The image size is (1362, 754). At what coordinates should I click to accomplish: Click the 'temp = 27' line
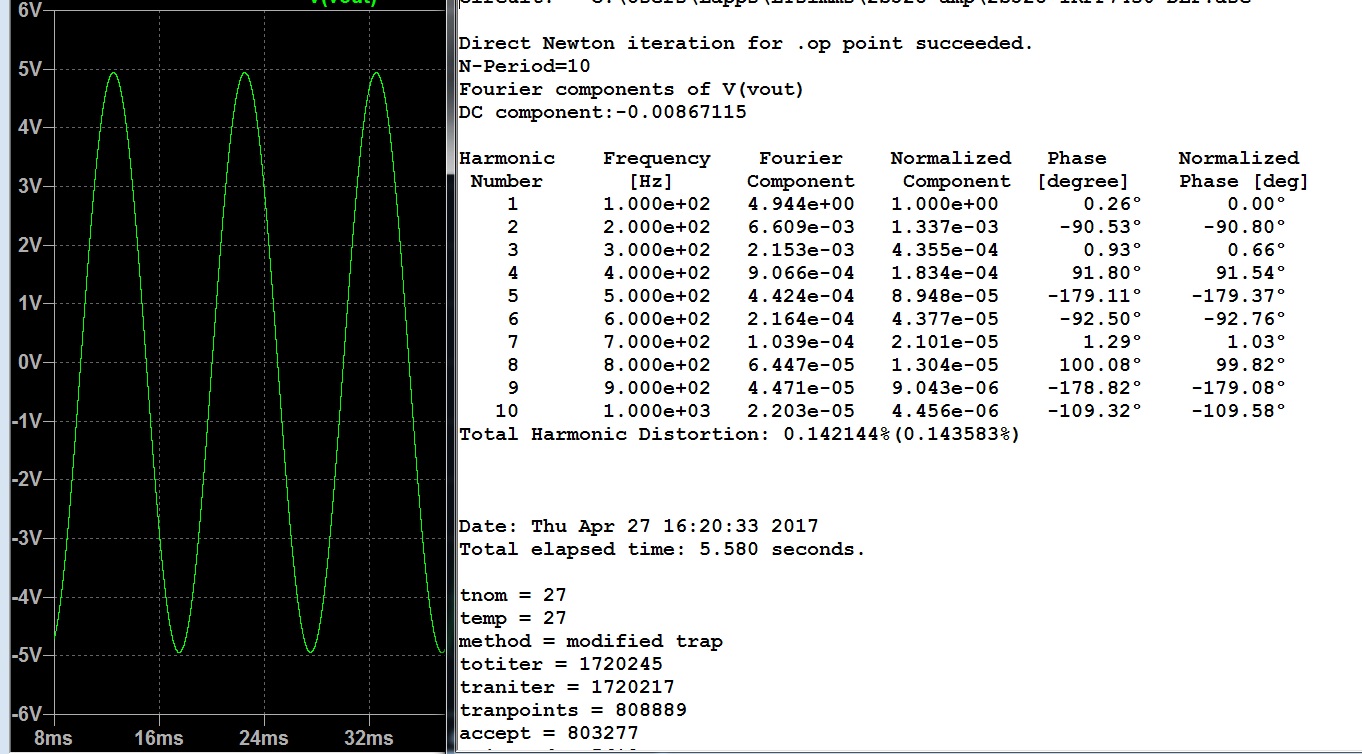tap(512, 618)
